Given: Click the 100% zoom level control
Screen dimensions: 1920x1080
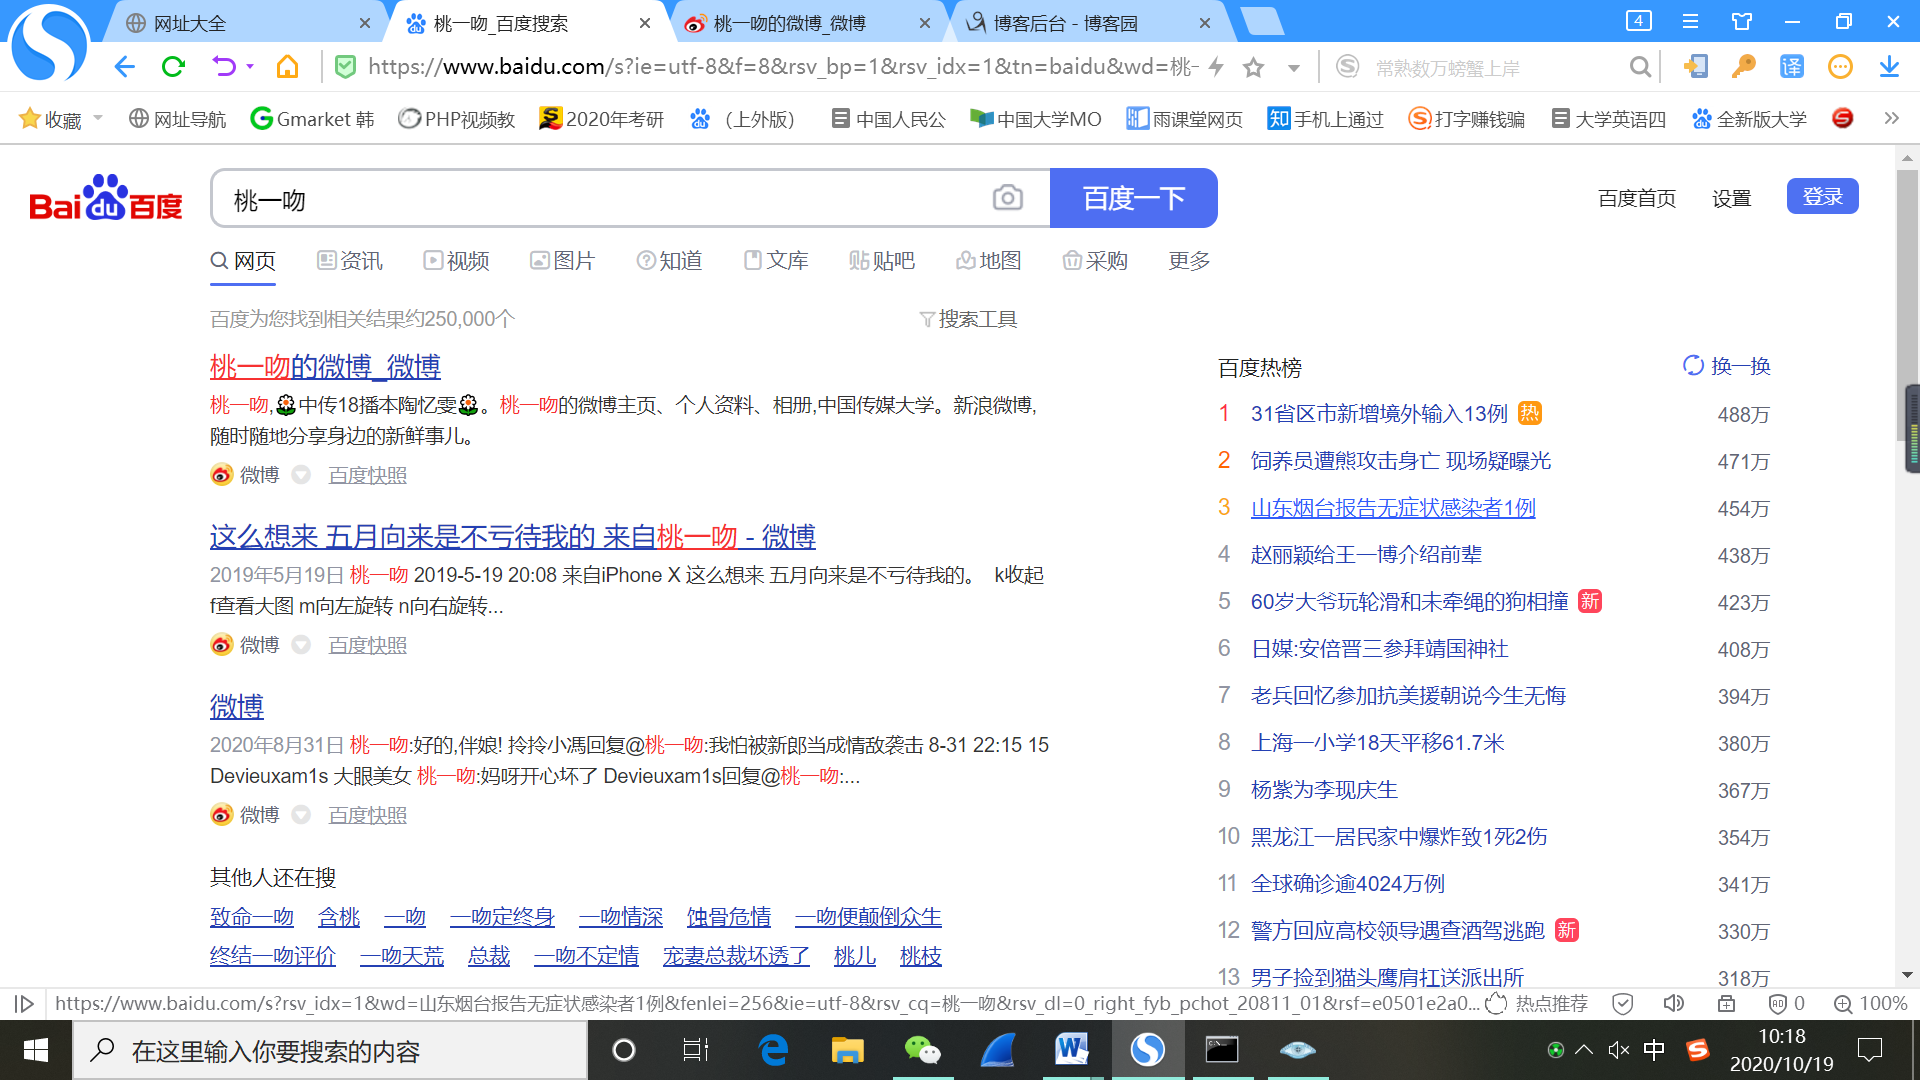Looking at the screenshot, I should tap(1870, 1003).
